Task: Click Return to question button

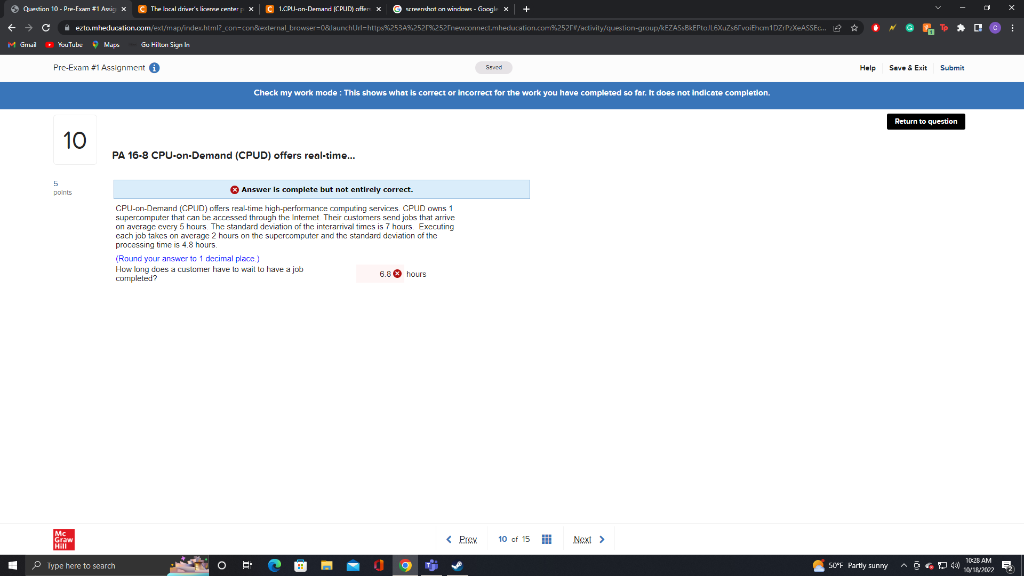Action: tap(925, 121)
